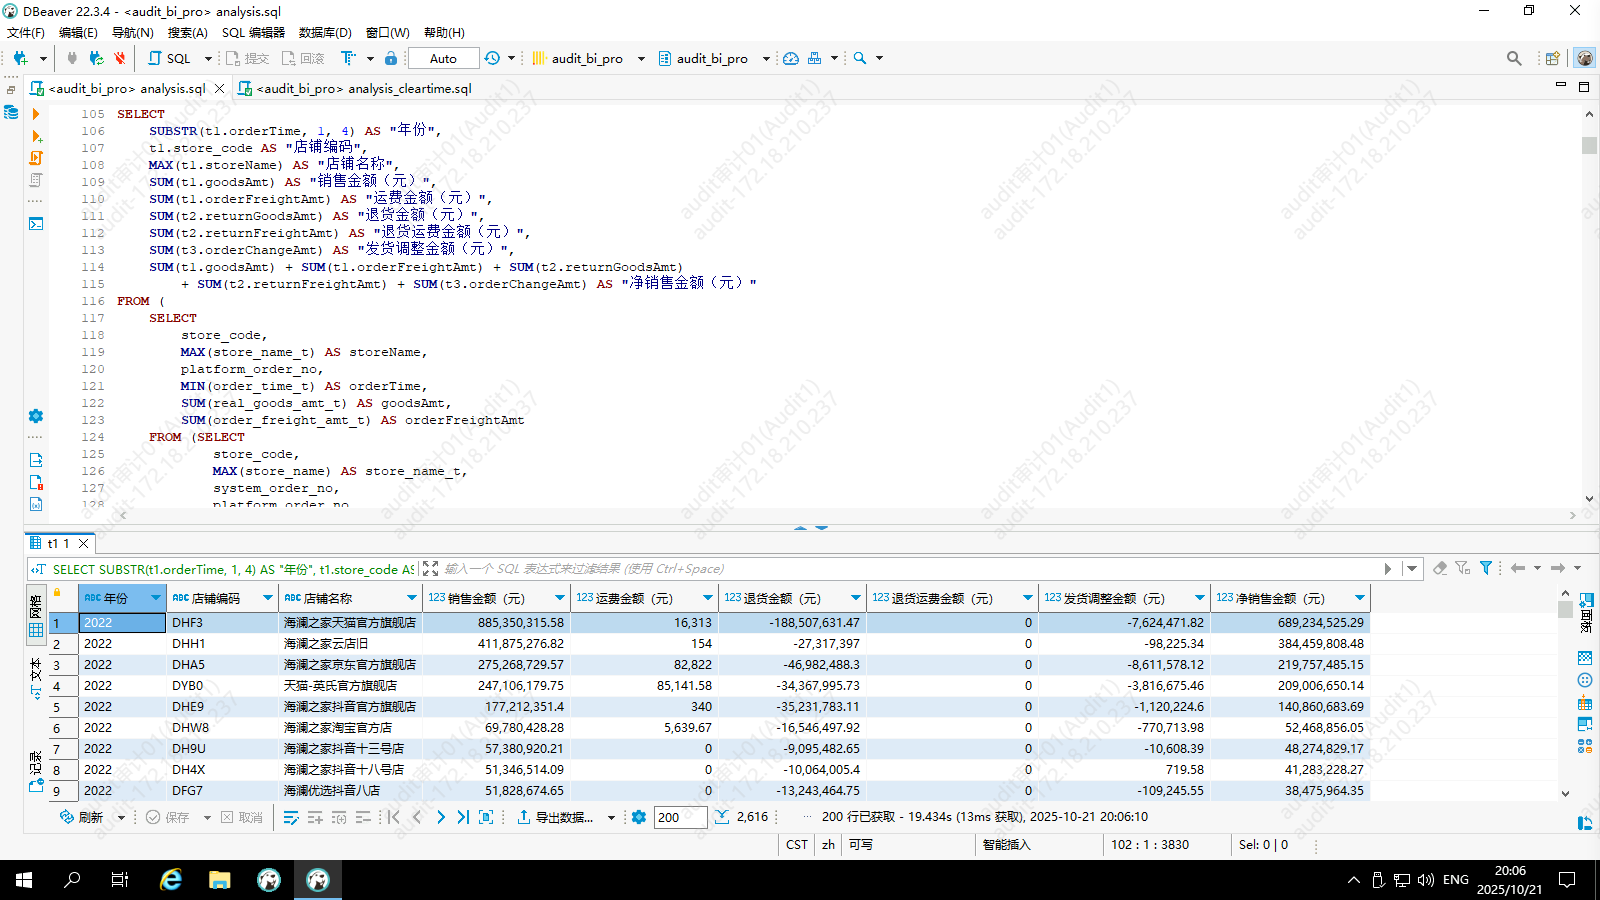The image size is (1600, 900).
Task: Click the 导出数据 export button
Action: pyautogui.click(x=555, y=817)
